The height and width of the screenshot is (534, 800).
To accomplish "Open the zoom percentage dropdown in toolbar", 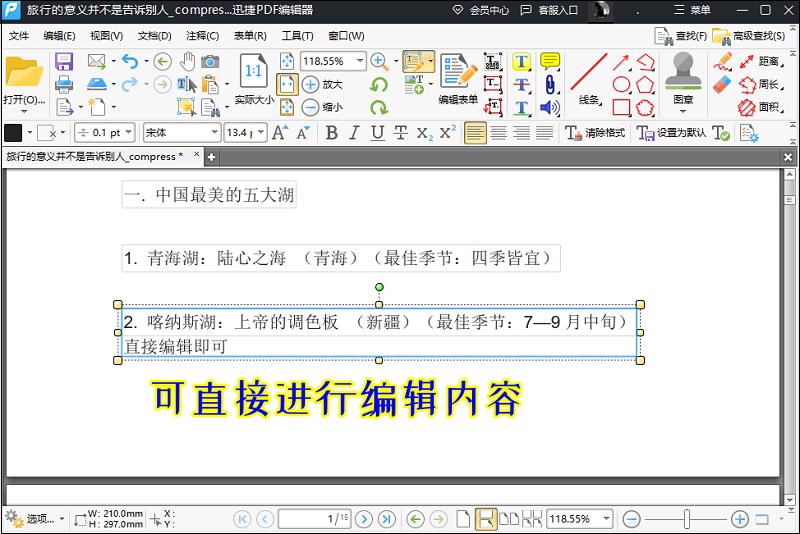I will coord(360,61).
